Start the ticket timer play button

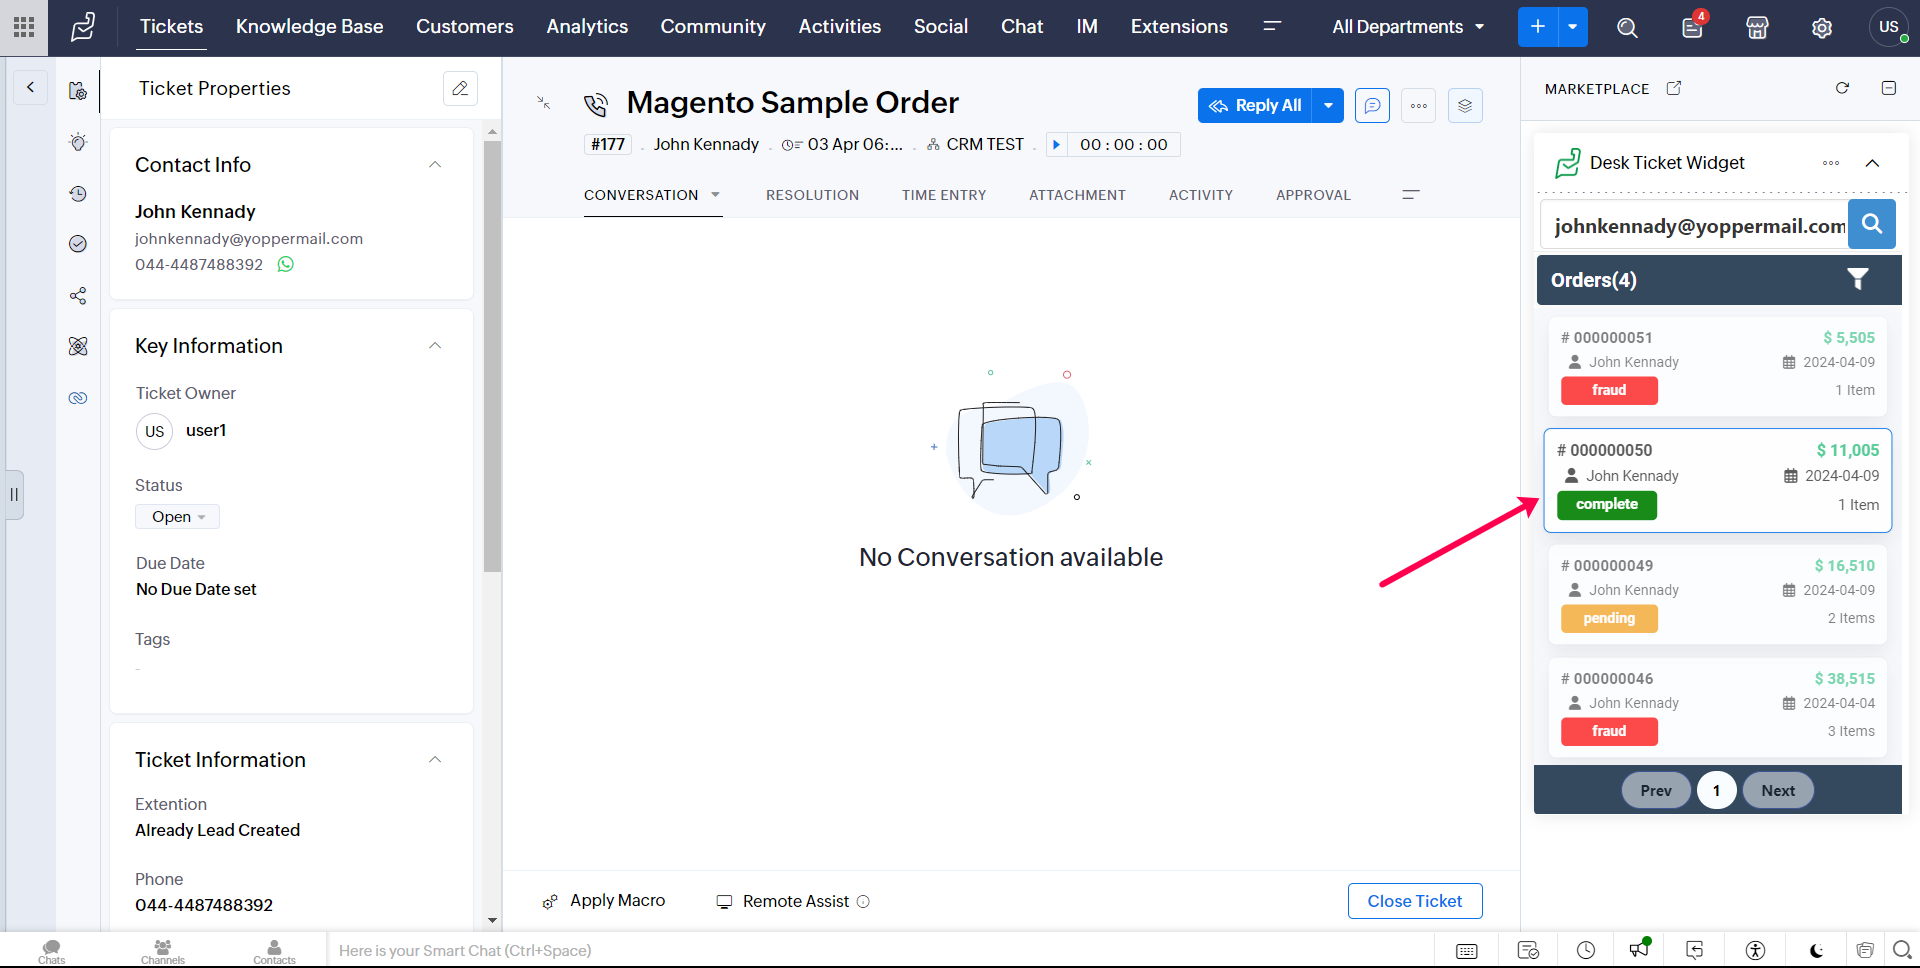click(1056, 145)
